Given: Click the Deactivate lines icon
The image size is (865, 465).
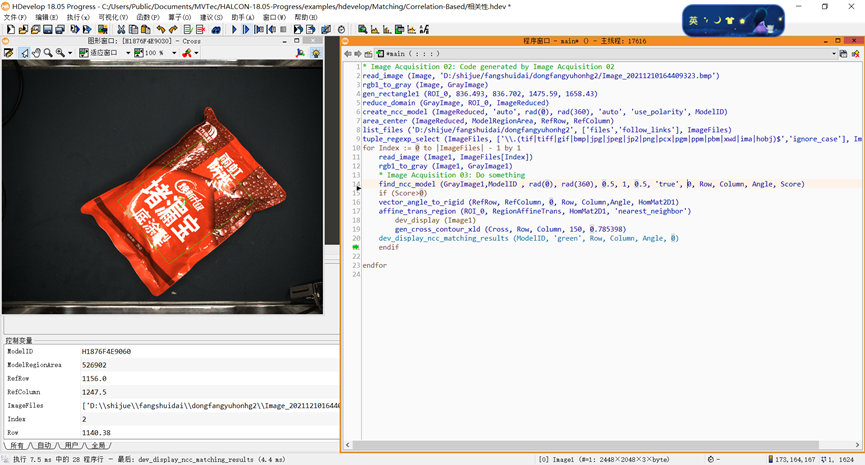Looking at the screenshot, I should click(200, 29).
